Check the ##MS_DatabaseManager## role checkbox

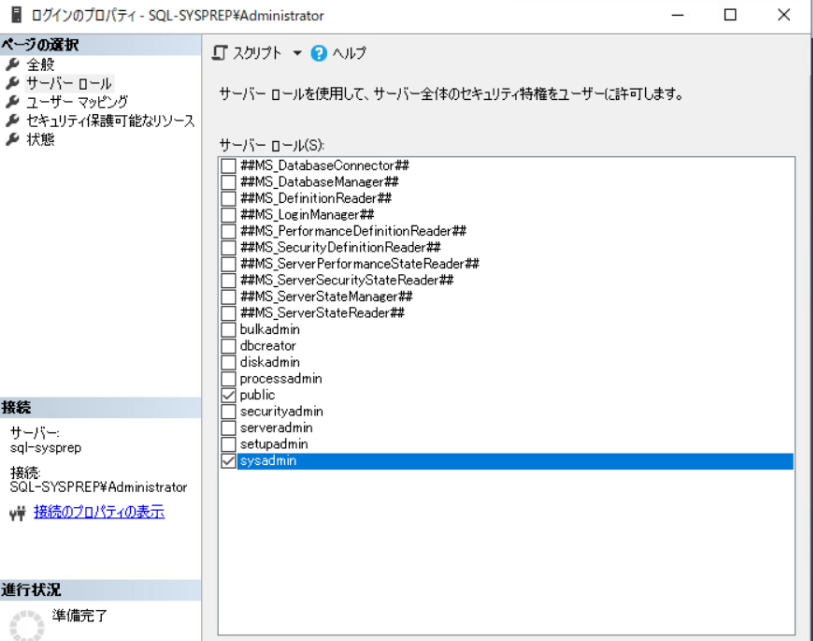pos(228,182)
